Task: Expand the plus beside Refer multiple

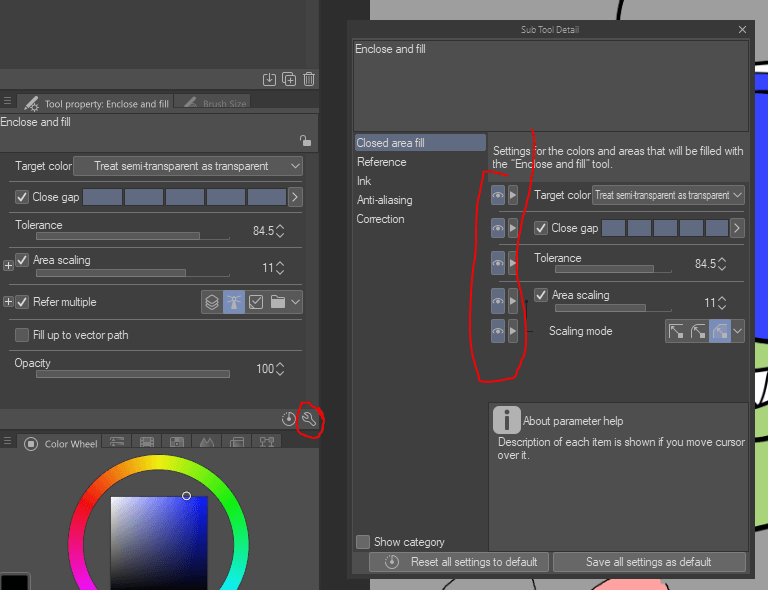Action: tap(8, 302)
